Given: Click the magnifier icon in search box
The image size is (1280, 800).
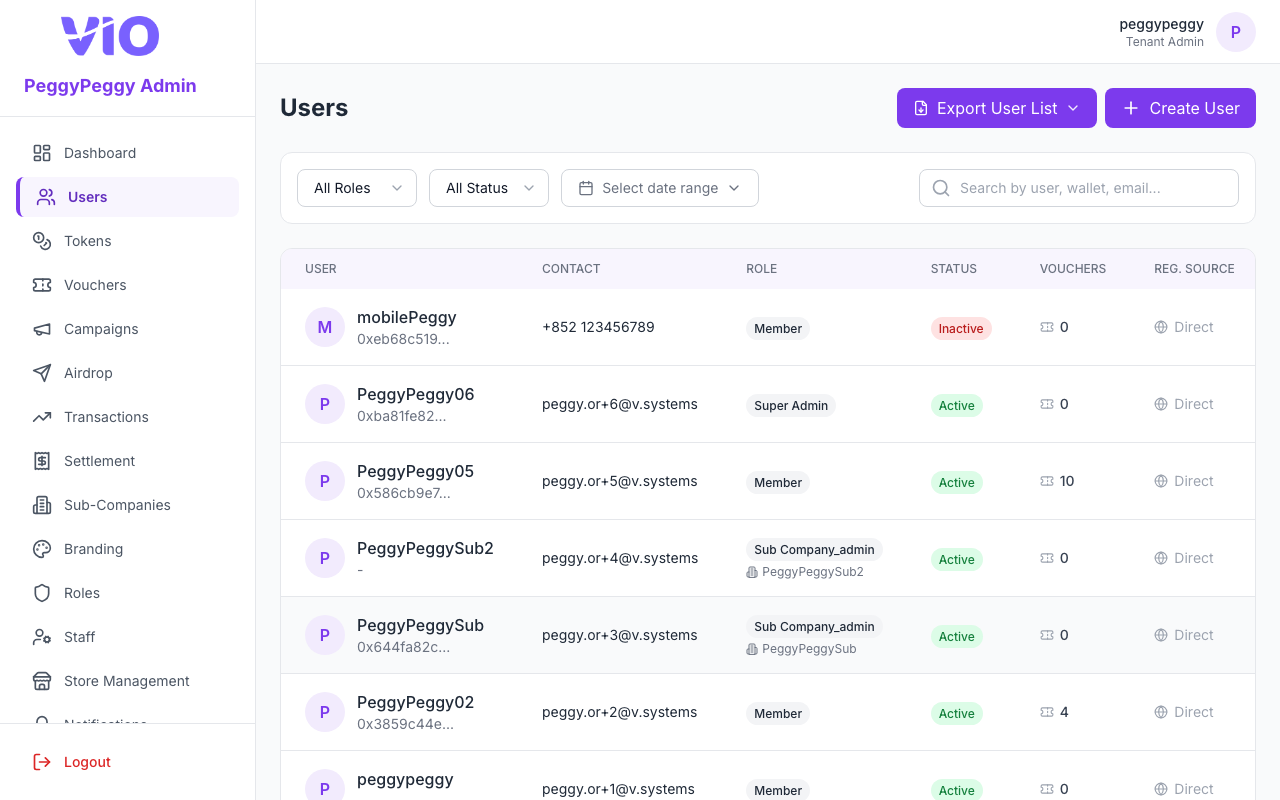Looking at the screenshot, I should tap(941, 188).
